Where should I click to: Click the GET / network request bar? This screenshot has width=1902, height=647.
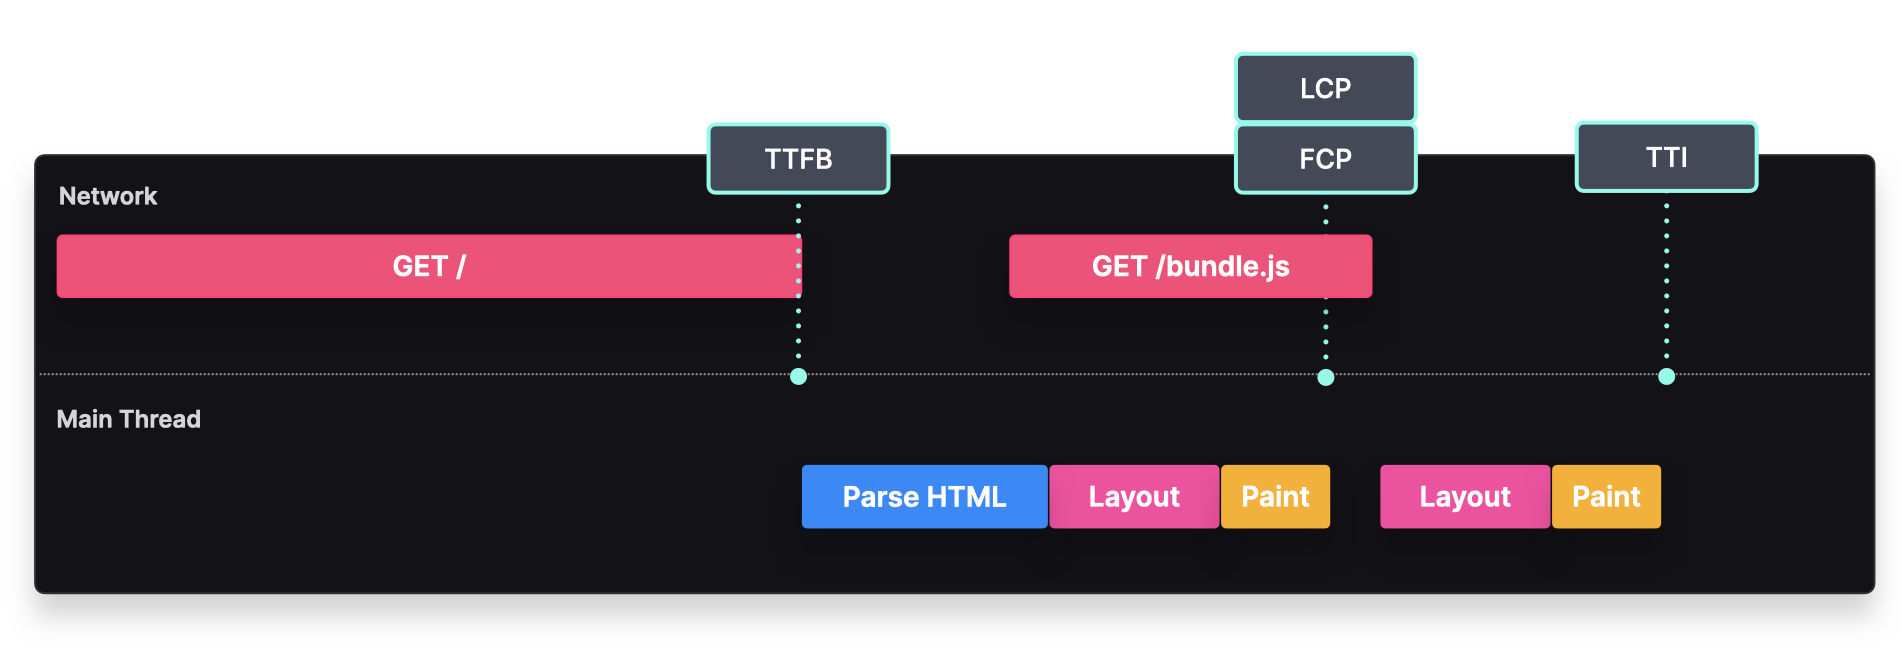pos(428,266)
